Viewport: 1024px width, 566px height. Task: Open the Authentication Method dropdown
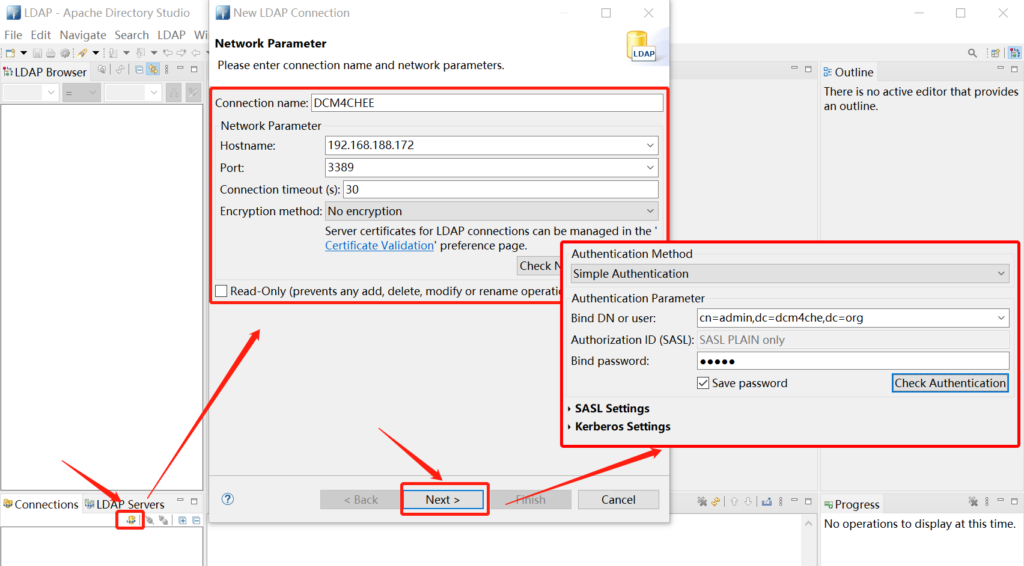pyautogui.click(x=1001, y=274)
